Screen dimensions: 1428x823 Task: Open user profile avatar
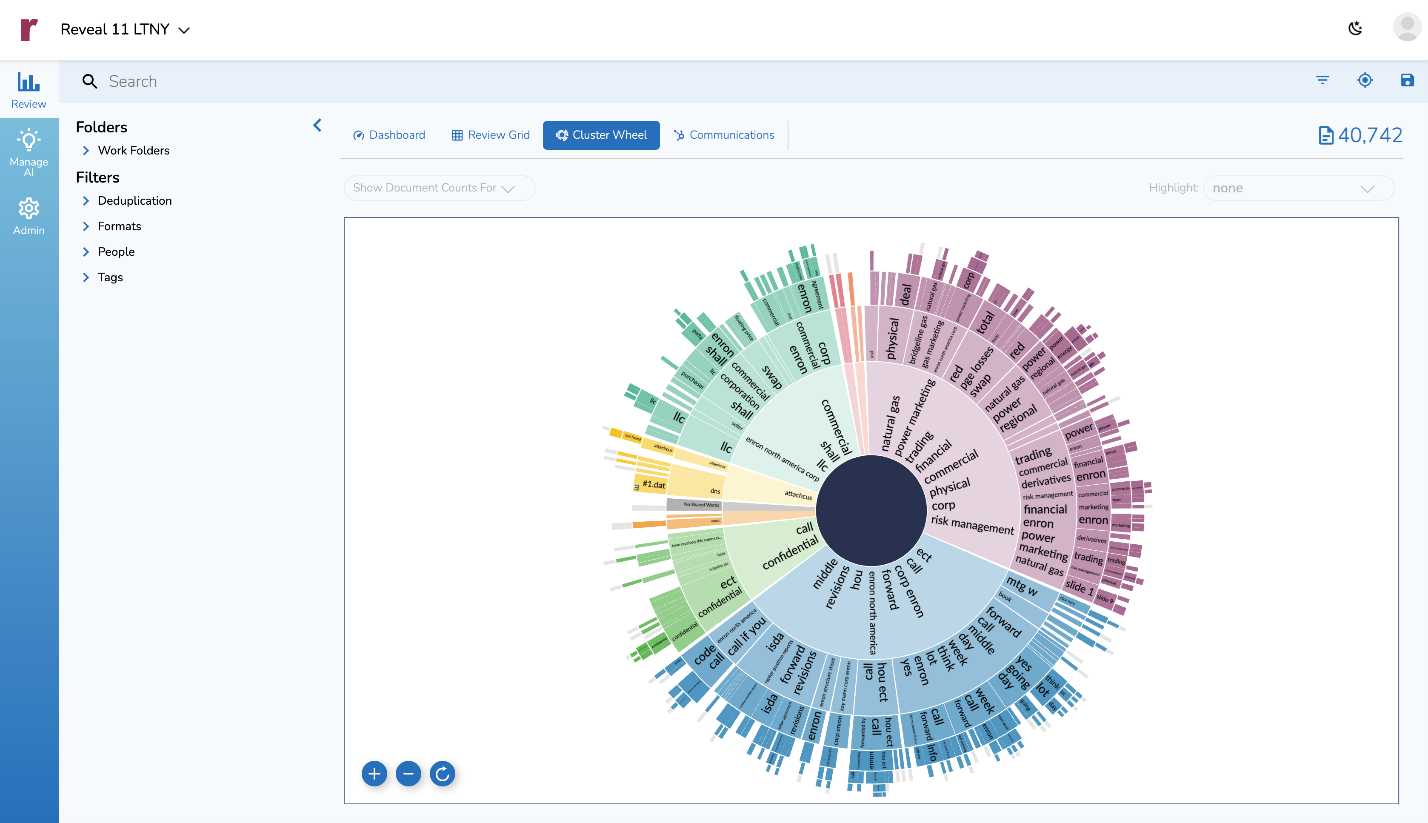[x=1407, y=27]
